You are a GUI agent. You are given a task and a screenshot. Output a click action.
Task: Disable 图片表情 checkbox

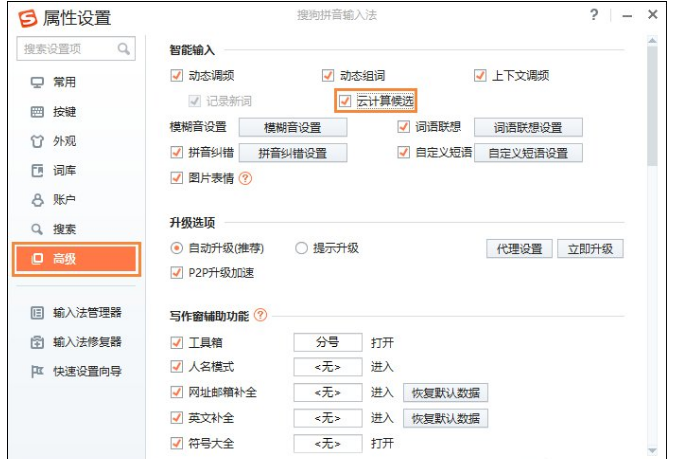click(176, 178)
